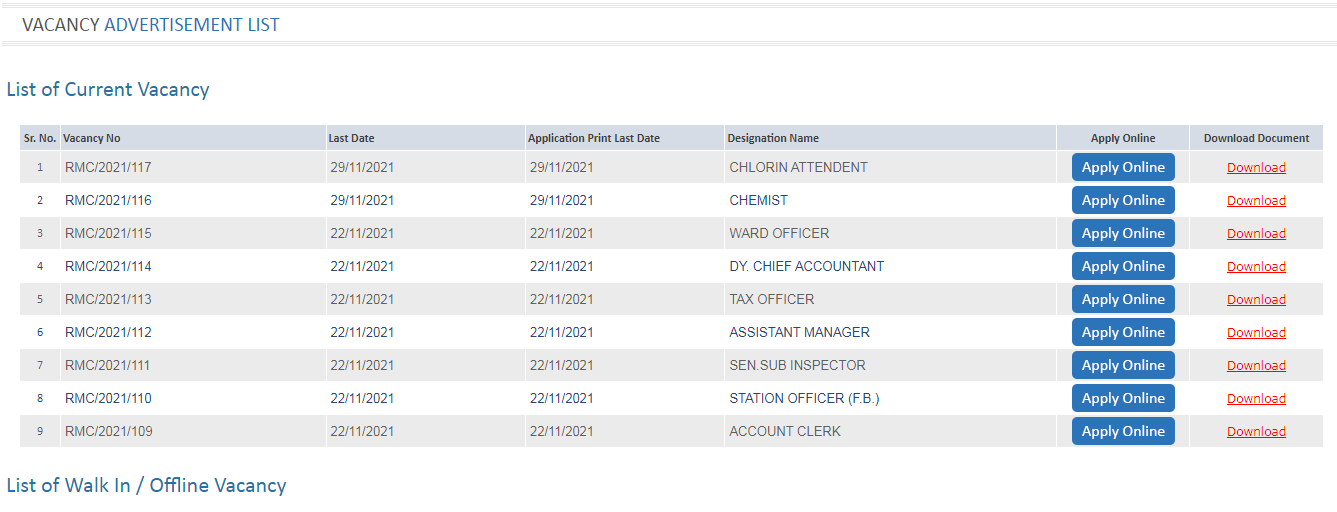Image resolution: width=1337 pixels, height=512 pixels.
Task: Download Account Clerk vacancy document
Action: [1256, 432]
